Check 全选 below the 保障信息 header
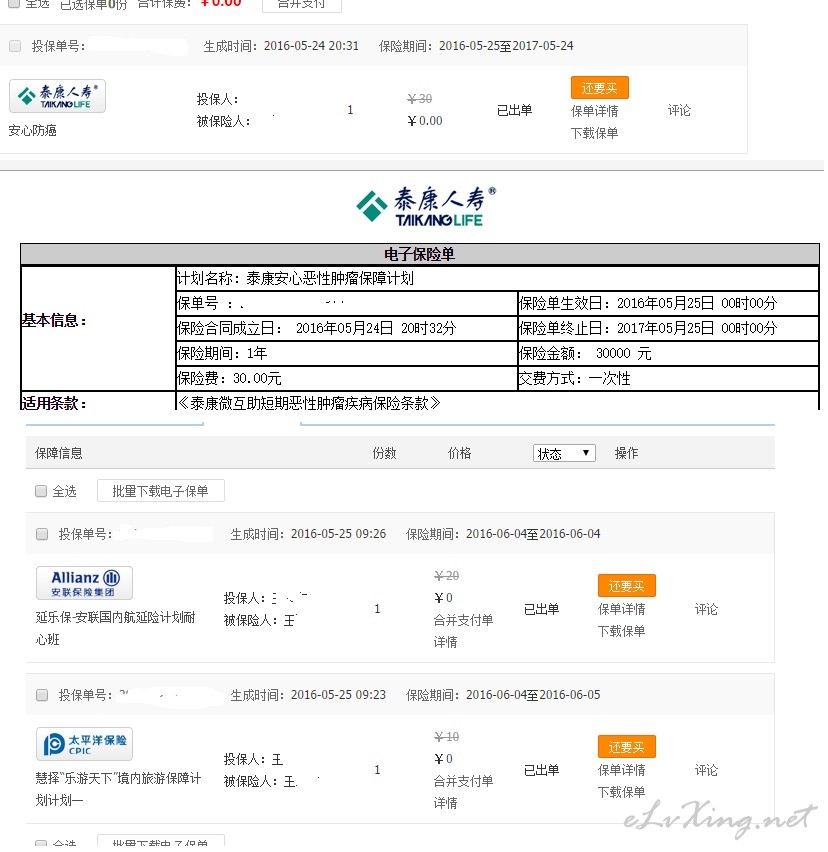Image resolution: width=828 pixels, height=852 pixels. [41, 491]
